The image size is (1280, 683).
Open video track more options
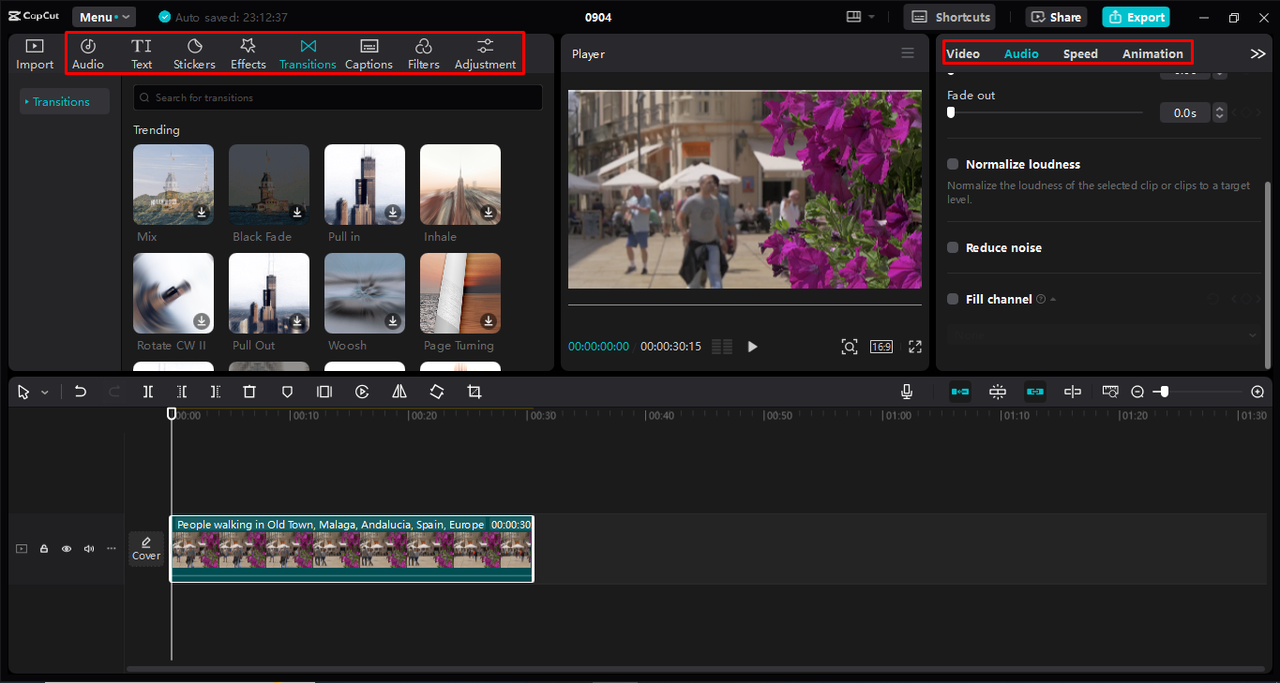[111, 549]
